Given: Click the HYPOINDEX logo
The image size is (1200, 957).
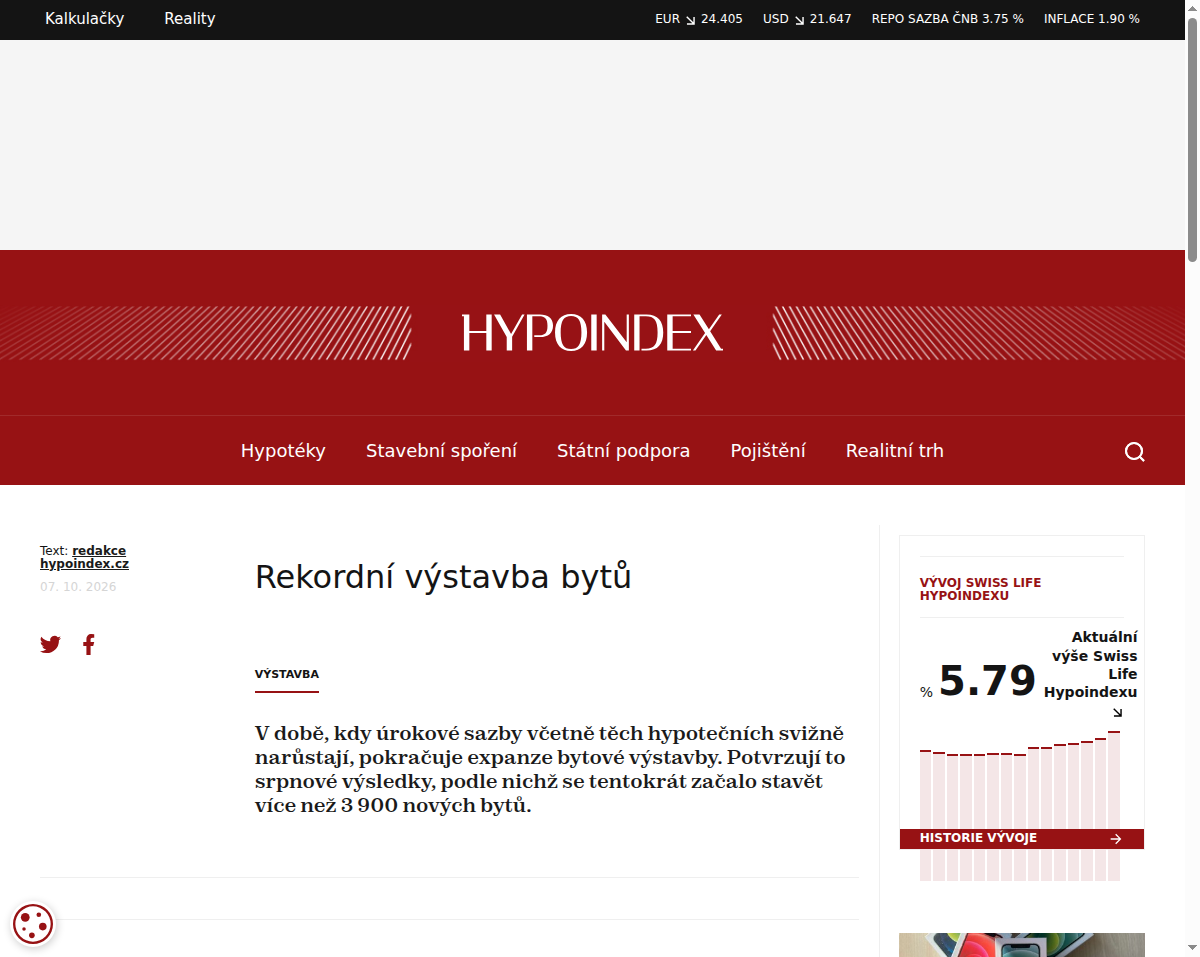Looking at the screenshot, I should (592, 332).
